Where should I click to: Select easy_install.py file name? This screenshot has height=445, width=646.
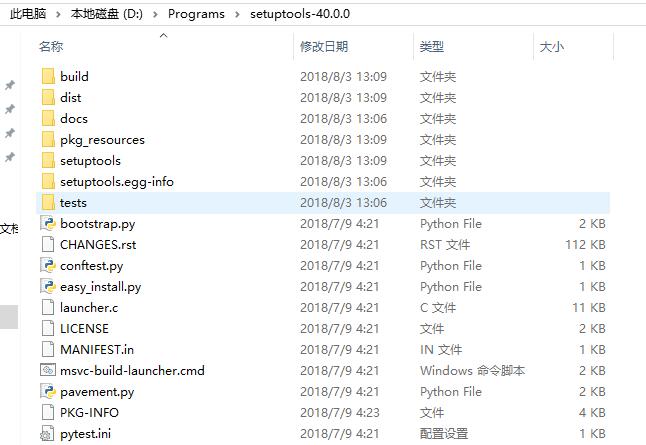click(x=101, y=287)
